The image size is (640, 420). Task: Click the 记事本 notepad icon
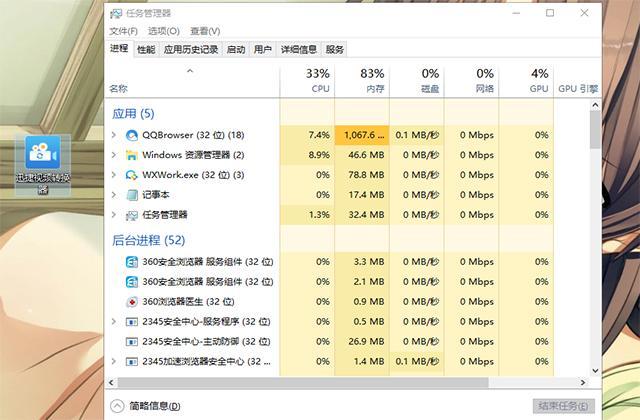(x=132, y=195)
